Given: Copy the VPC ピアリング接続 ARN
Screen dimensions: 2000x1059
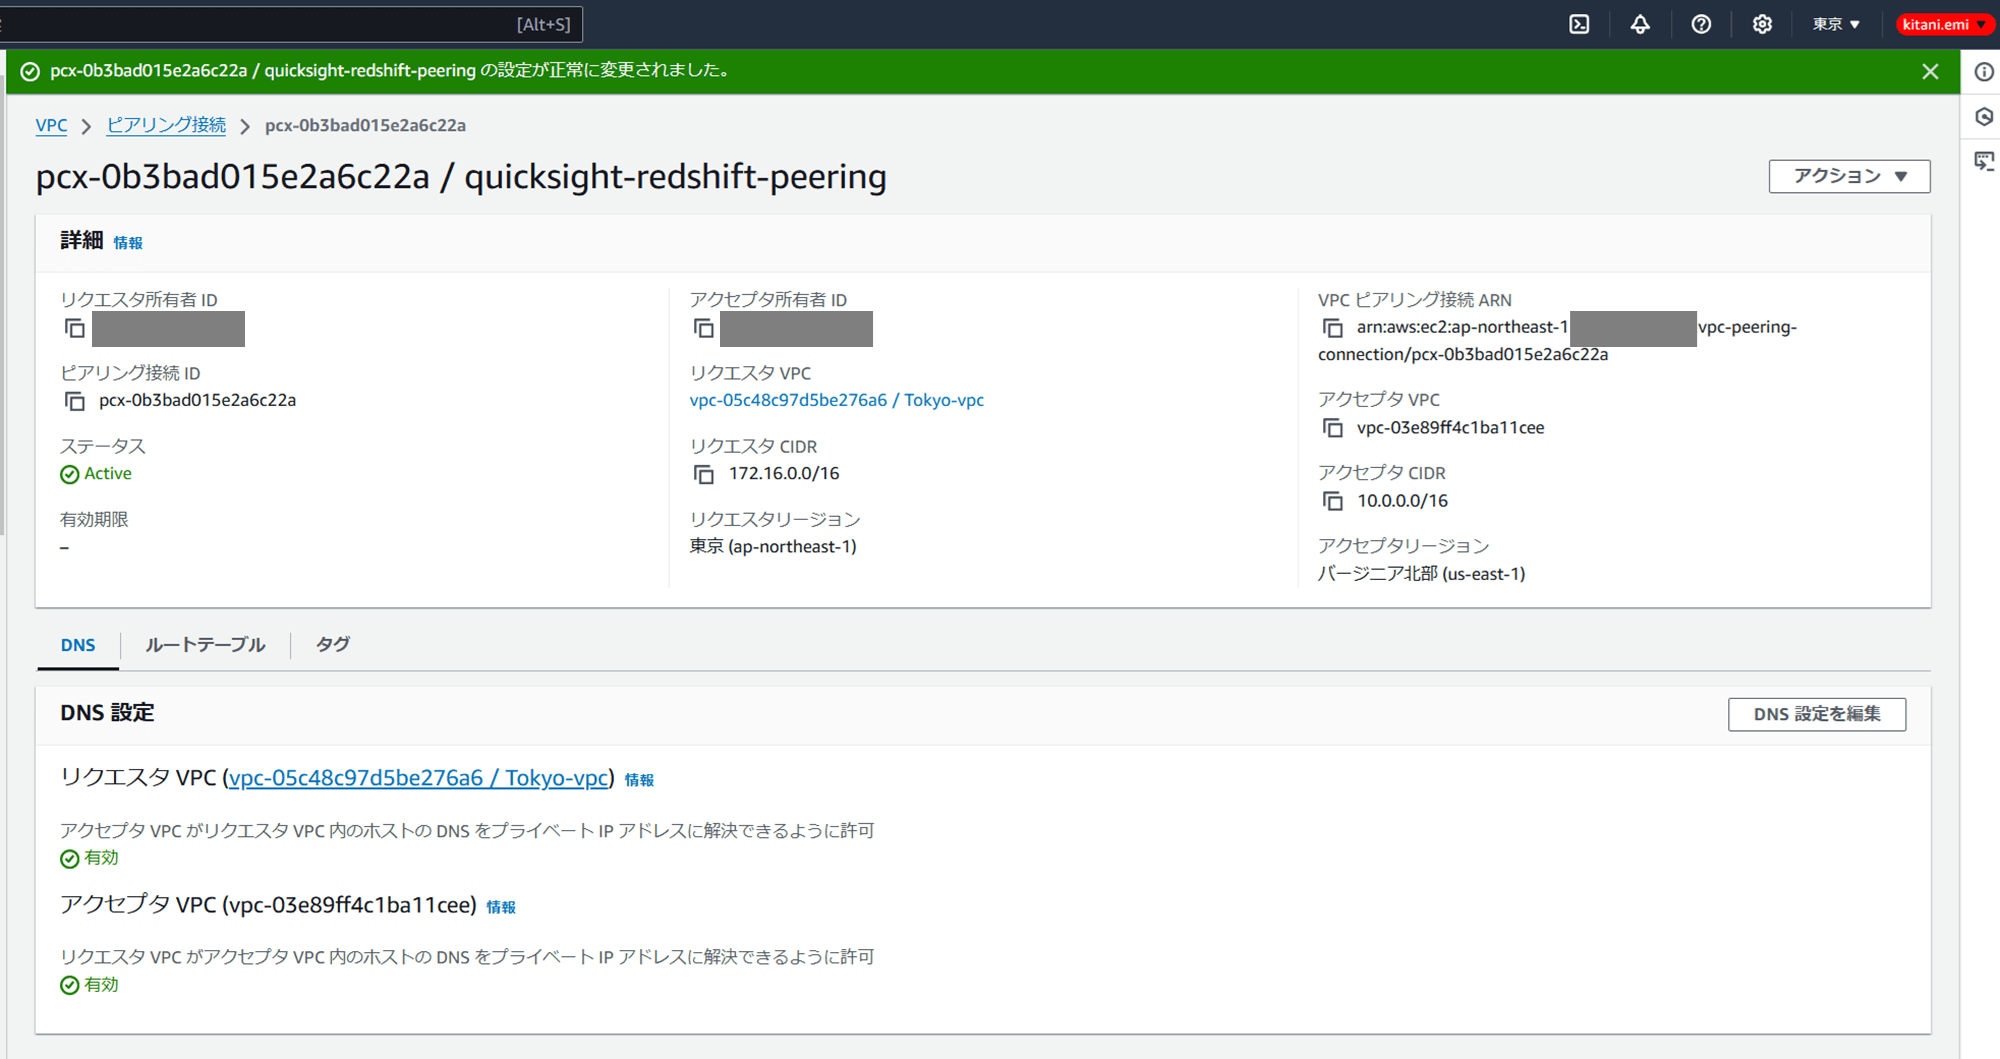Looking at the screenshot, I should [1332, 328].
